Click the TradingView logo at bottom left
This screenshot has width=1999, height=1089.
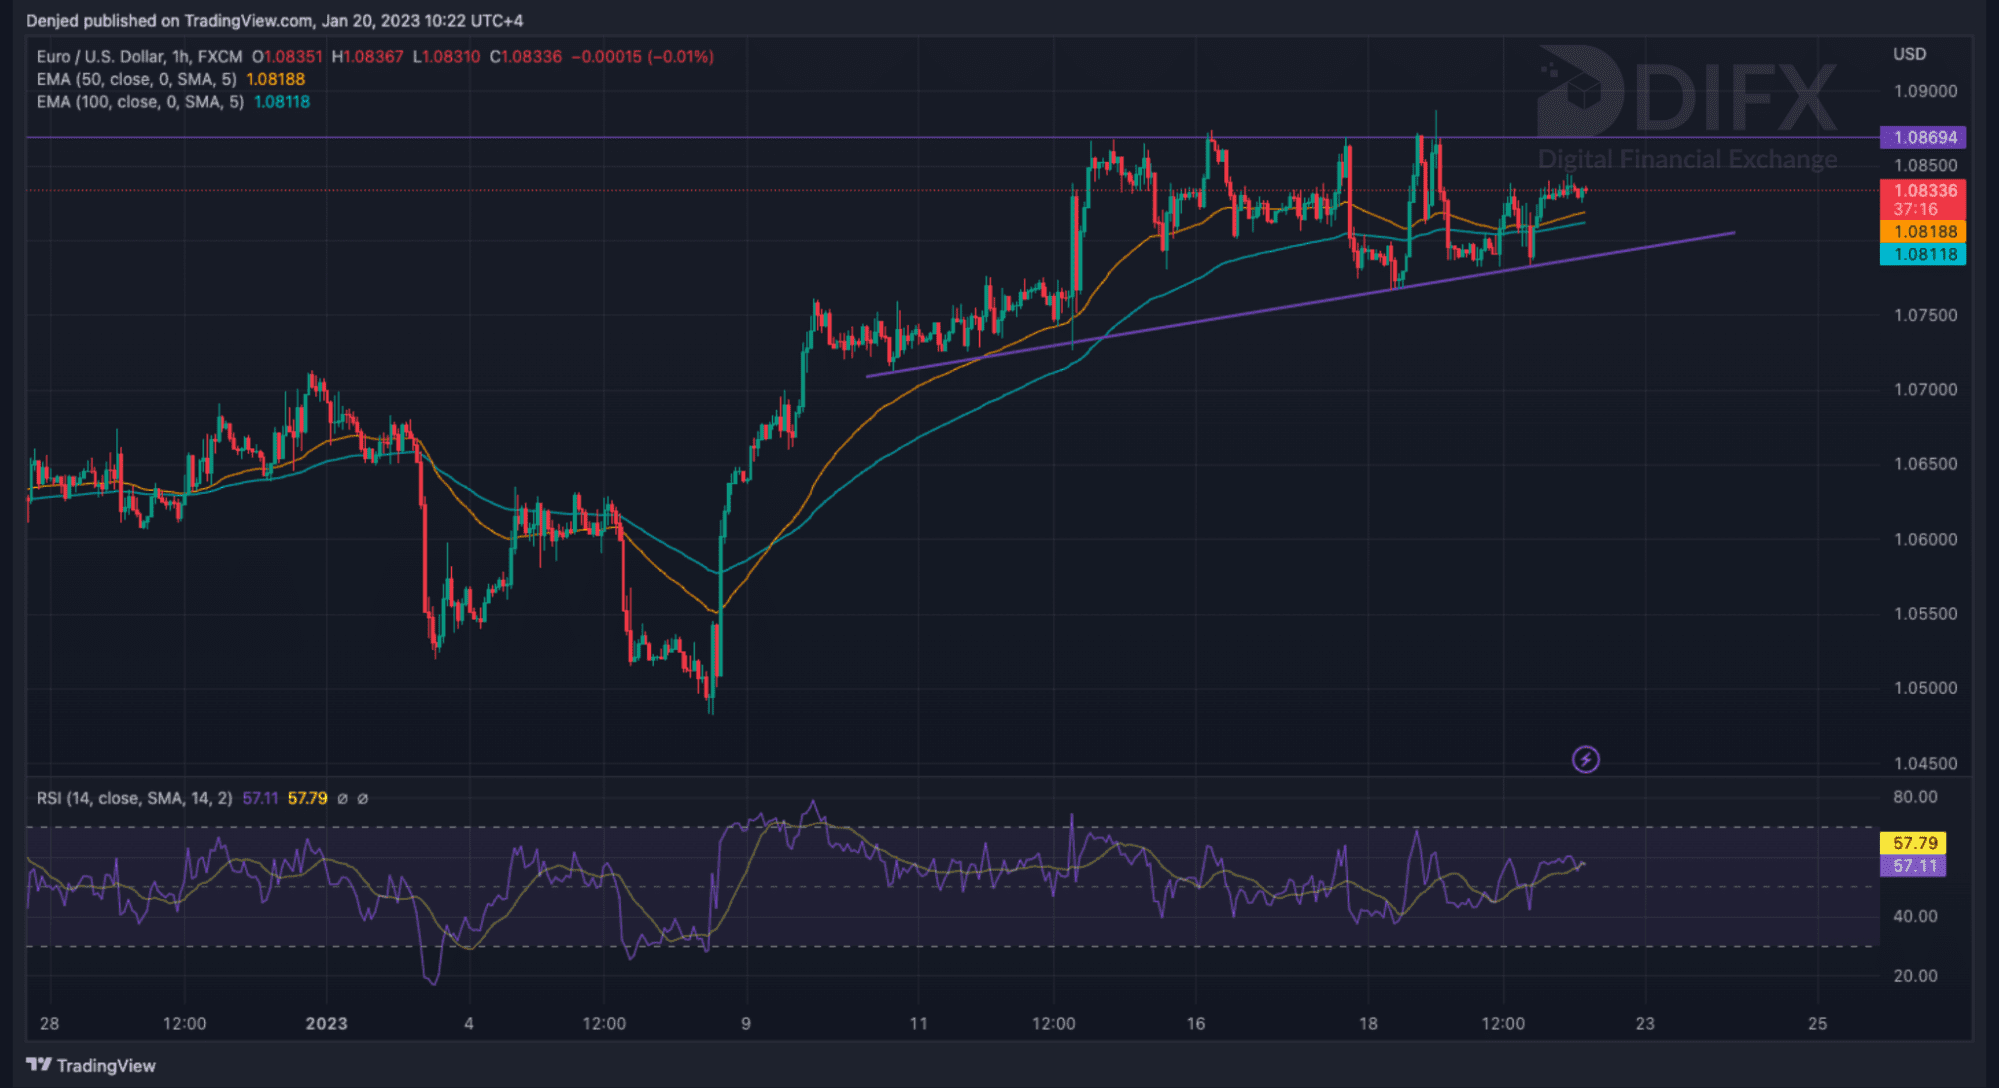(91, 1065)
